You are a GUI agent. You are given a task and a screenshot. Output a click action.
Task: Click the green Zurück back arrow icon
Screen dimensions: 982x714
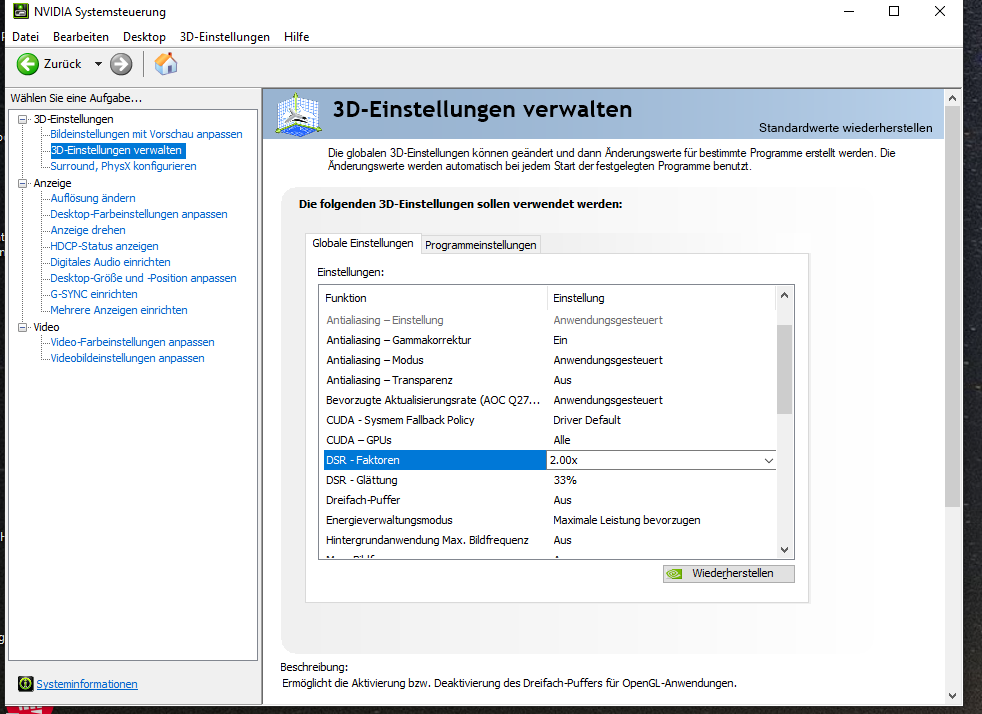[28, 64]
